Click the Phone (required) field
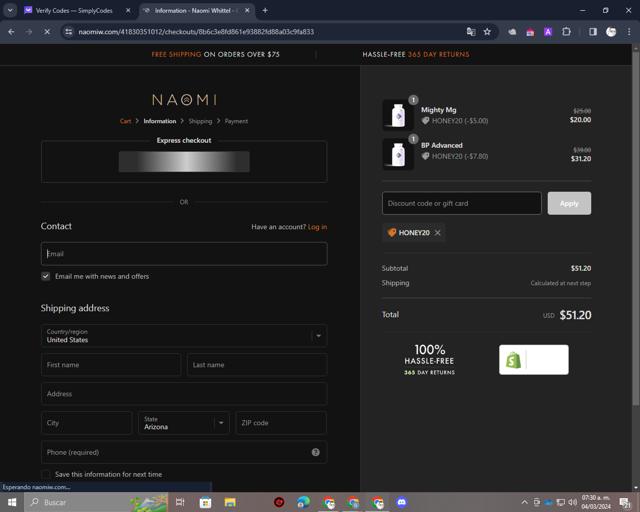 tap(184, 452)
